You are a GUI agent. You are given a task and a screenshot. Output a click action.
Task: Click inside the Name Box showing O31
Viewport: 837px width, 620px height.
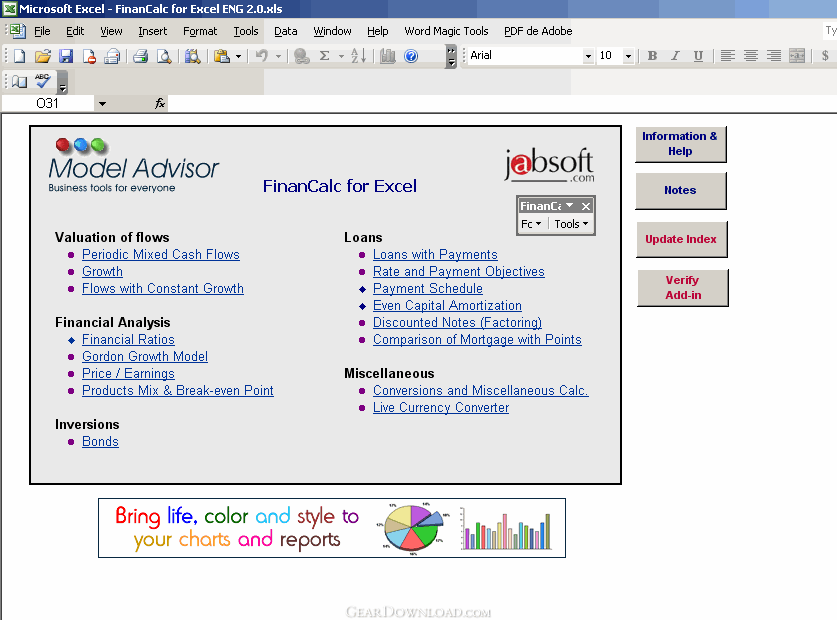[48, 103]
